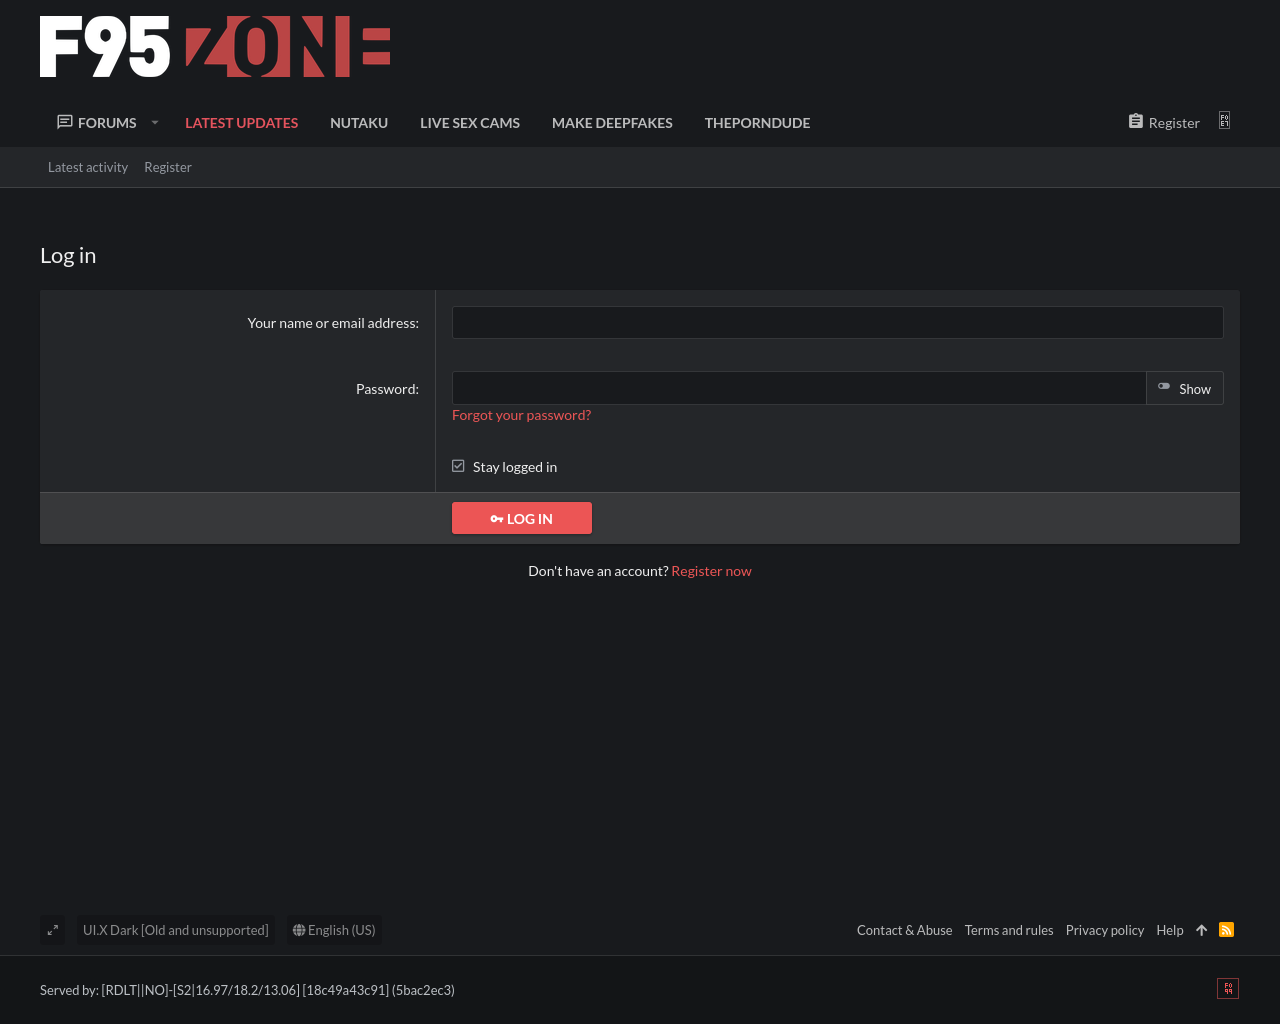Focus the Password input field
Image resolution: width=1280 pixels, height=1024 pixels.
[799, 388]
